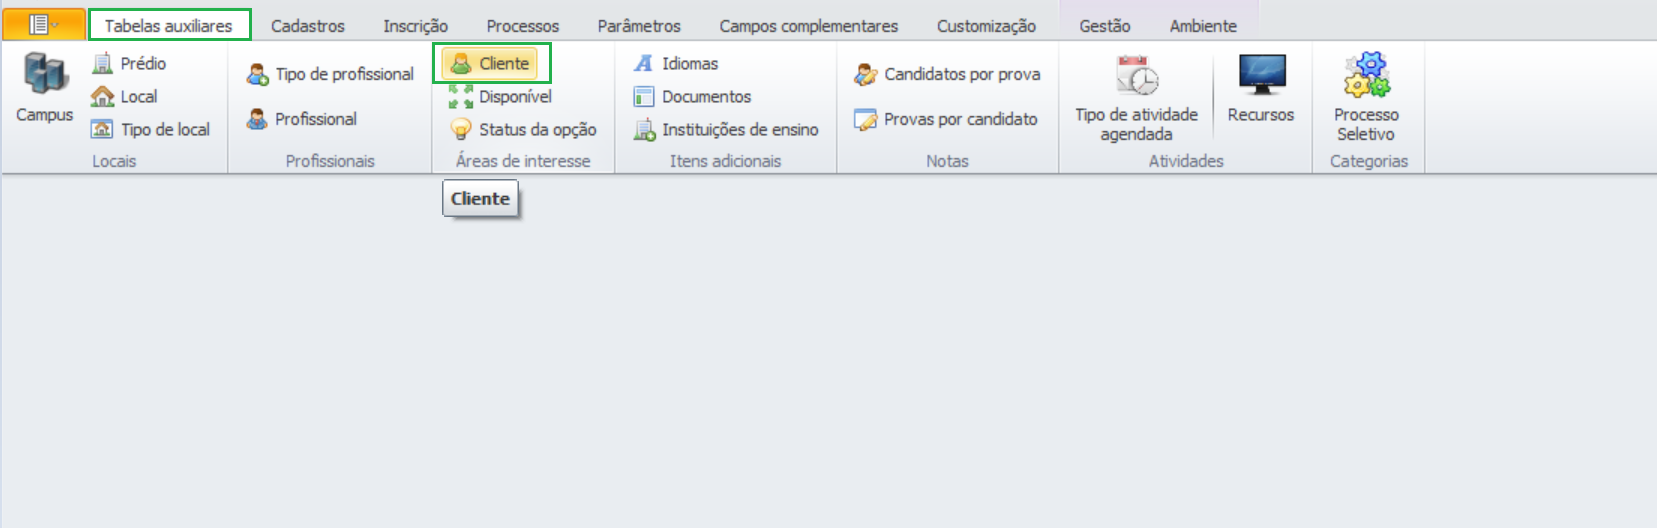Open the Cliente area of interest
This screenshot has height=528, width=1657.
[504, 64]
